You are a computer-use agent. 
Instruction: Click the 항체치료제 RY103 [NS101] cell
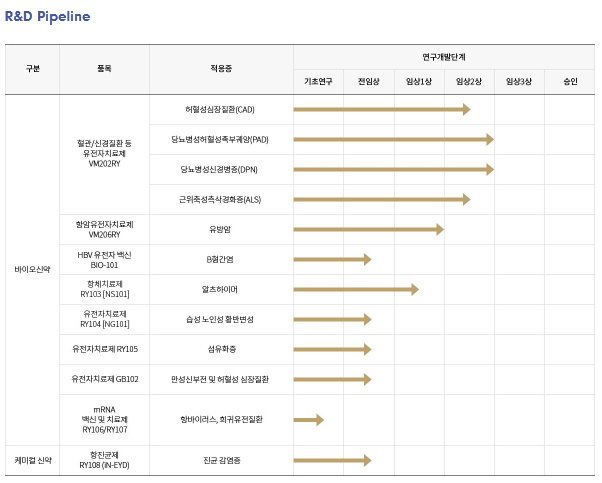(x=104, y=289)
